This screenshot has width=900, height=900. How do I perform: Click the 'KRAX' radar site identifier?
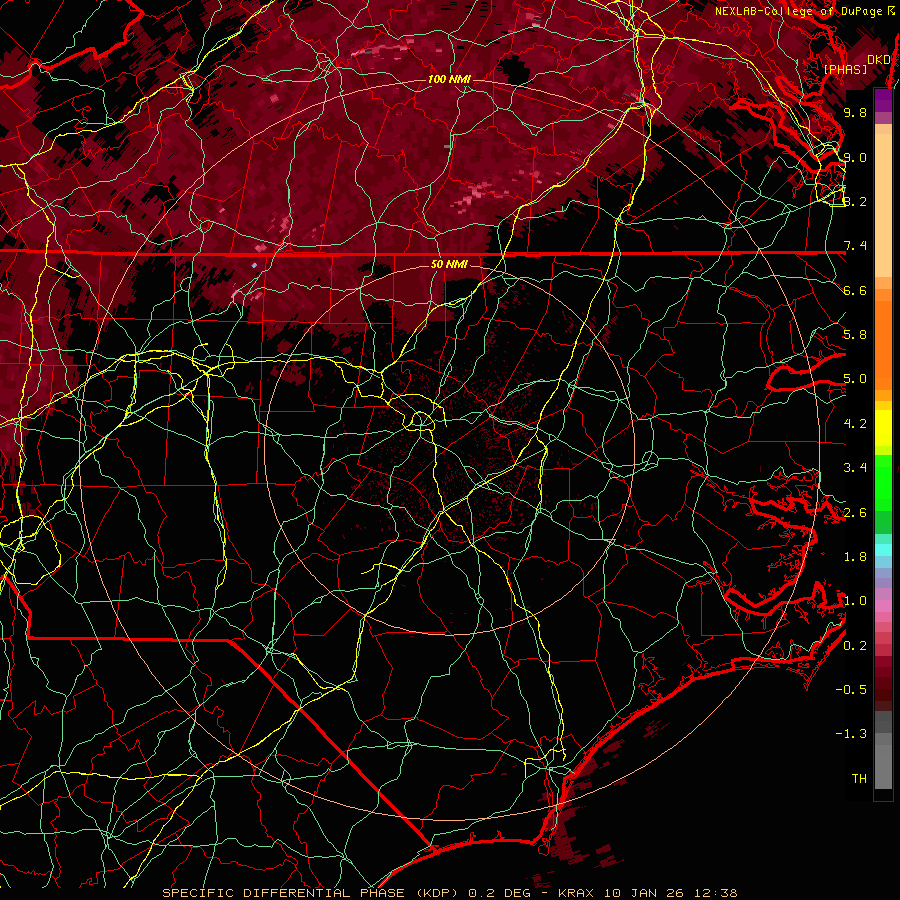click(x=577, y=893)
